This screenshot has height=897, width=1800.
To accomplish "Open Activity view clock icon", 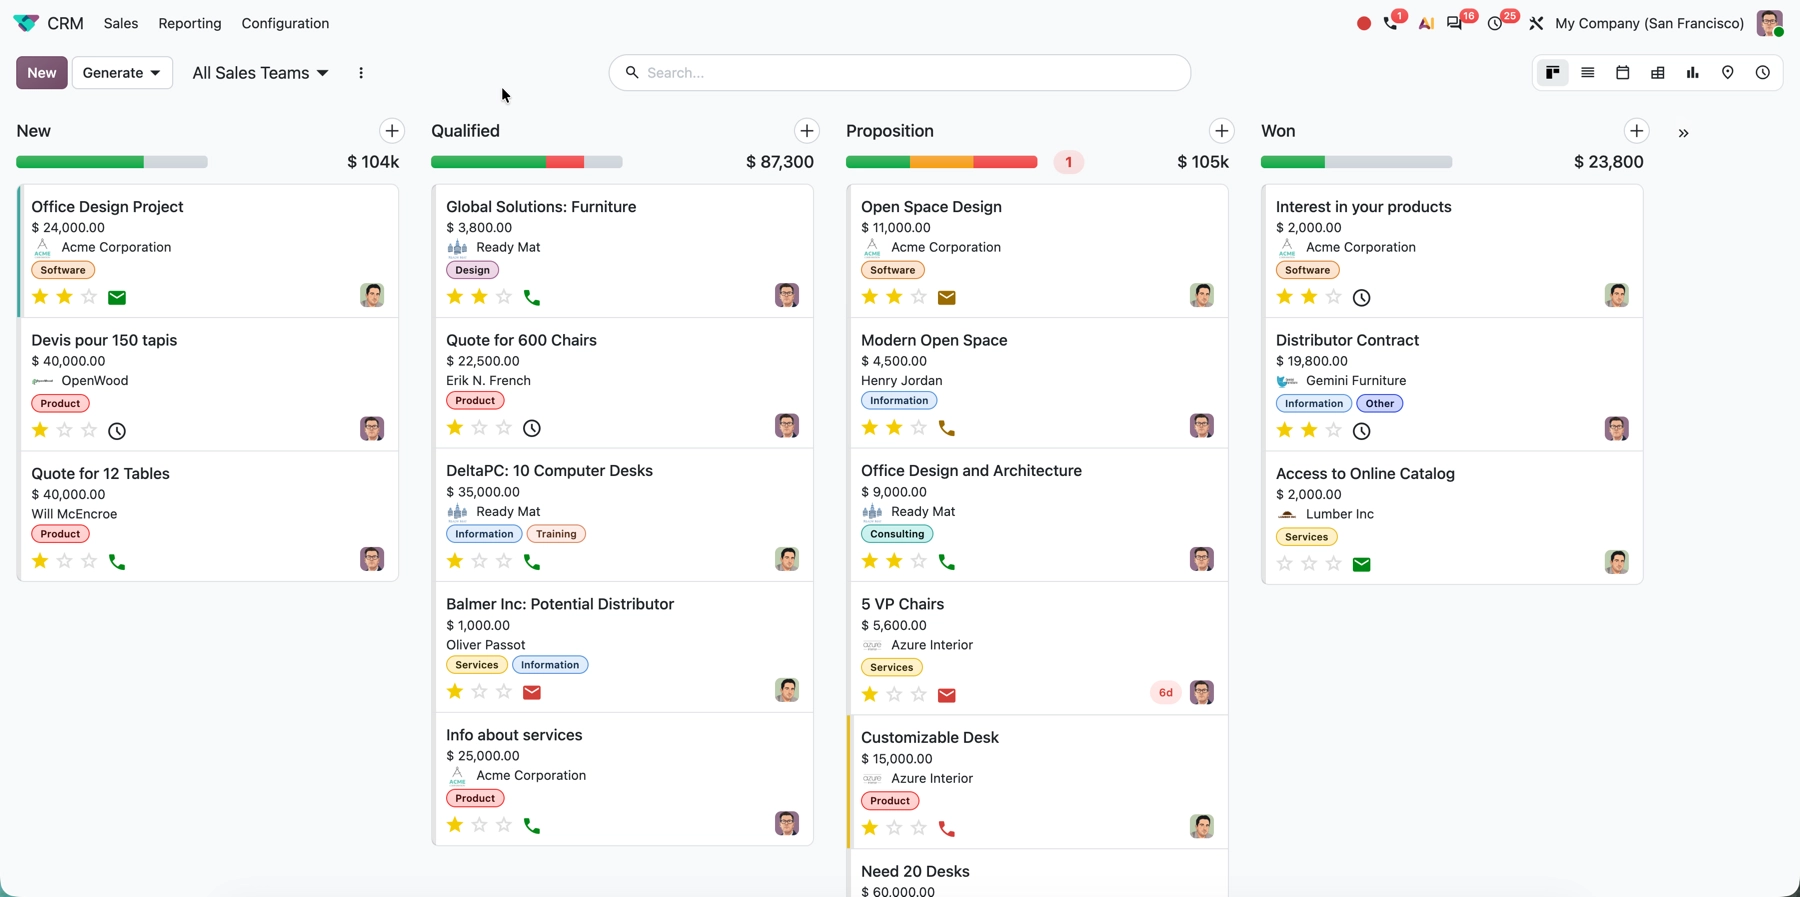I will [1763, 73].
